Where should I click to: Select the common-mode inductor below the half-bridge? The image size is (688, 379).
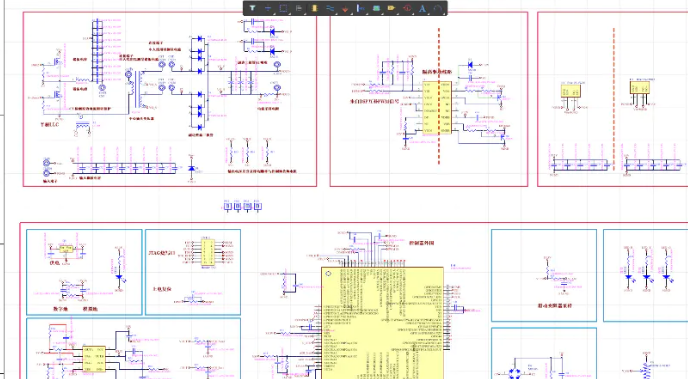tap(82, 126)
